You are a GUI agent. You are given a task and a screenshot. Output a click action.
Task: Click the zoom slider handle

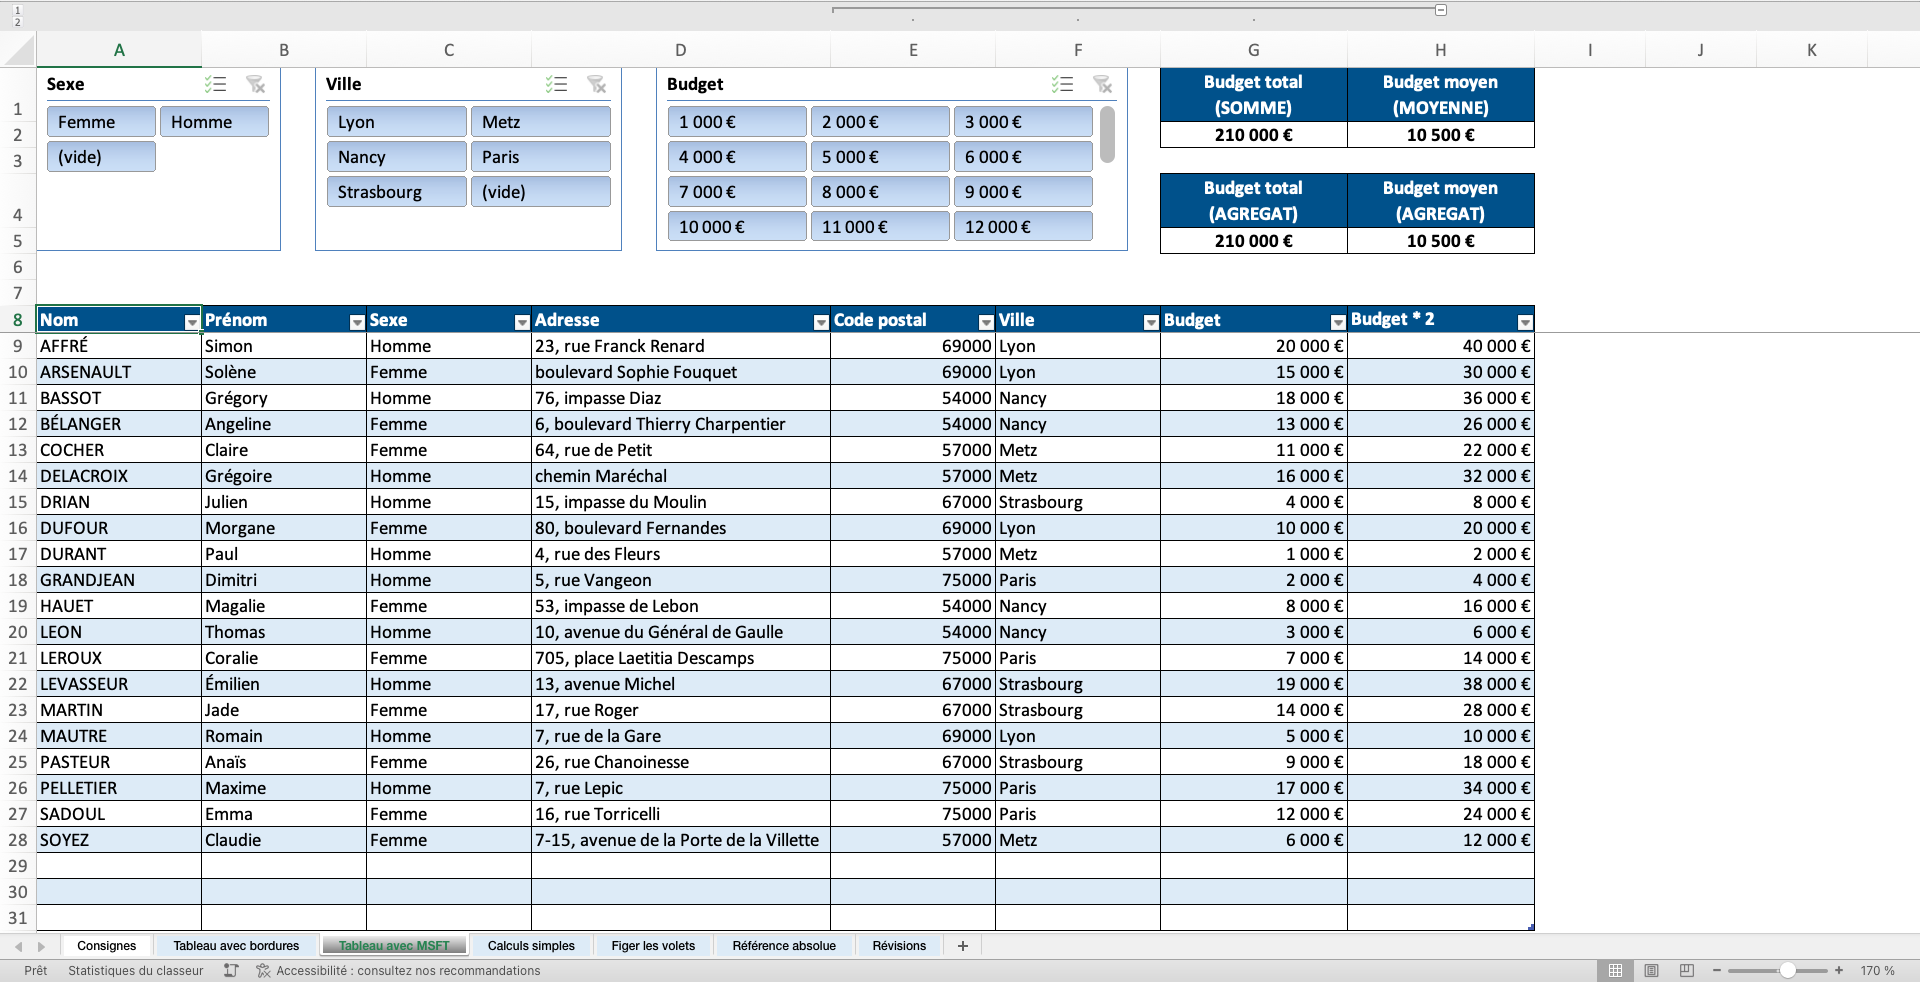pyautogui.click(x=1787, y=971)
